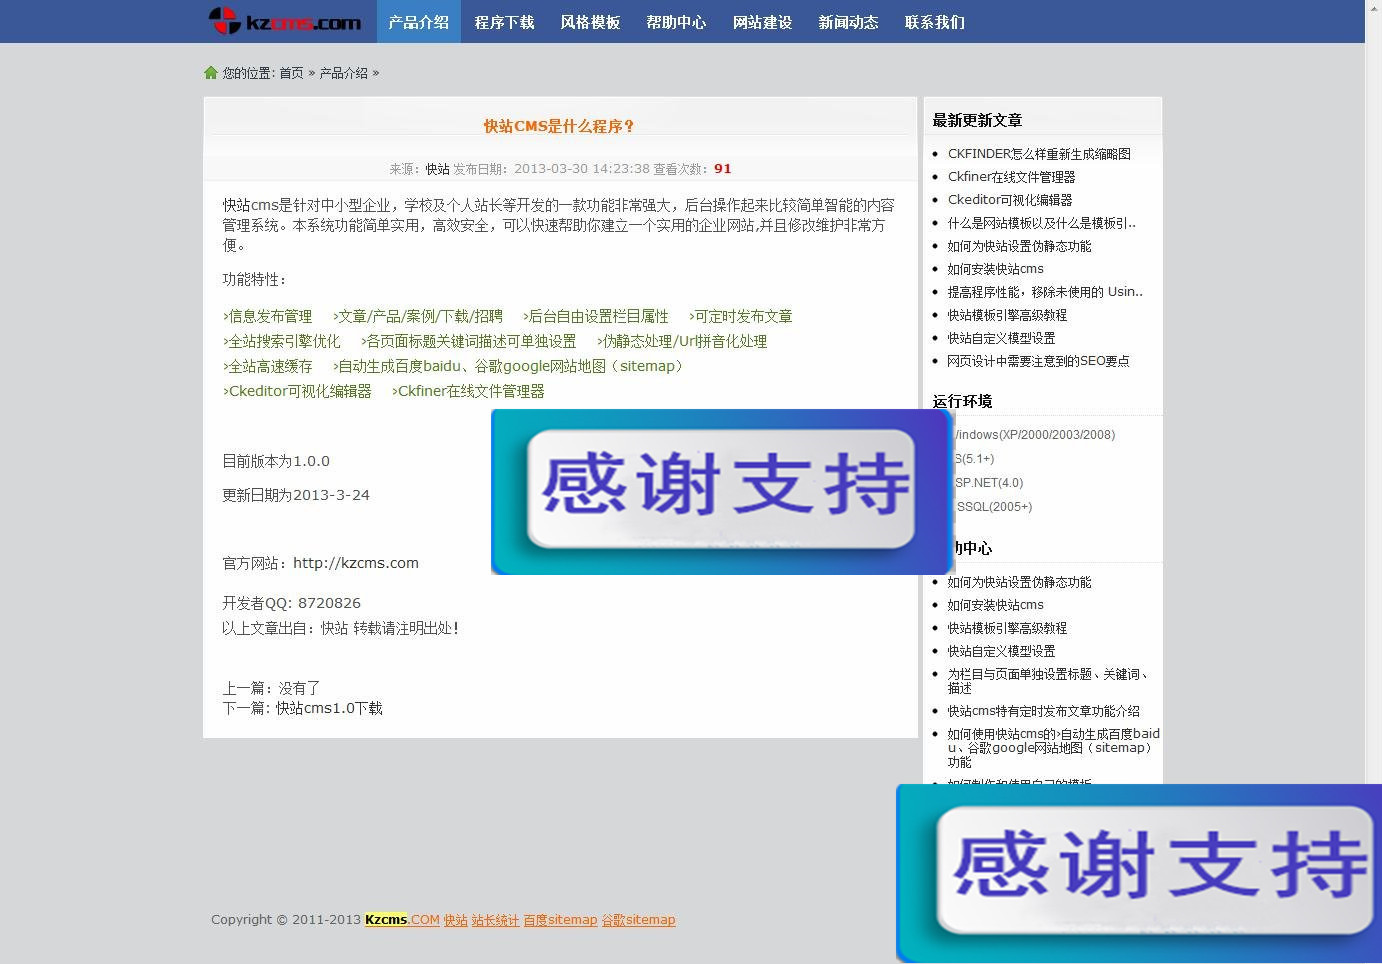The width and height of the screenshot is (1382, 964).
Task: Open the footer 百度sitemap link
Action: (x=560, y=920)
